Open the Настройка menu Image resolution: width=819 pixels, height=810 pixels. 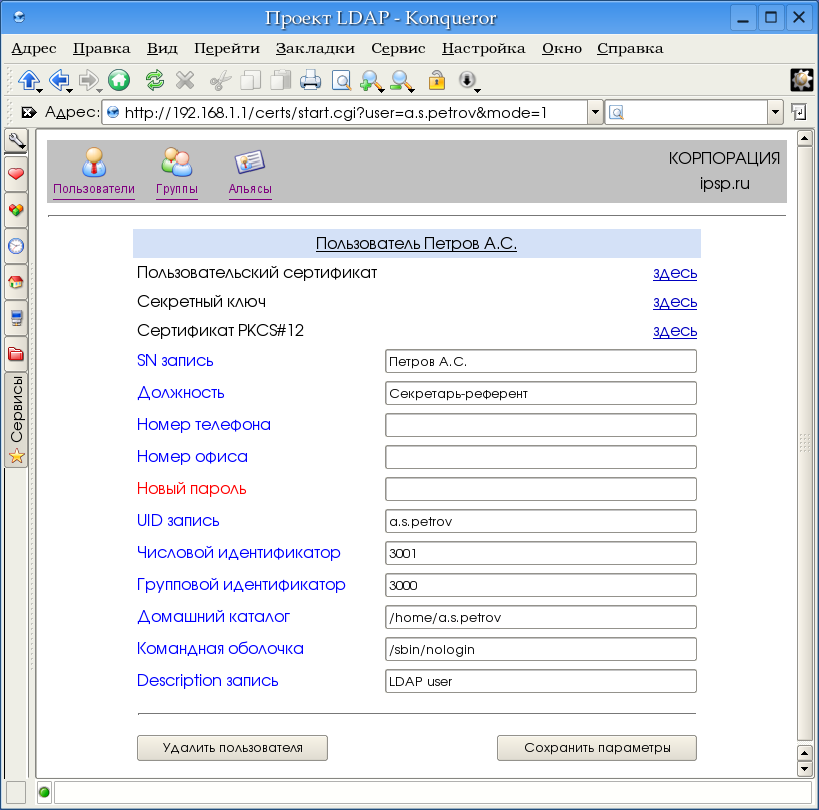click(483, 48)
